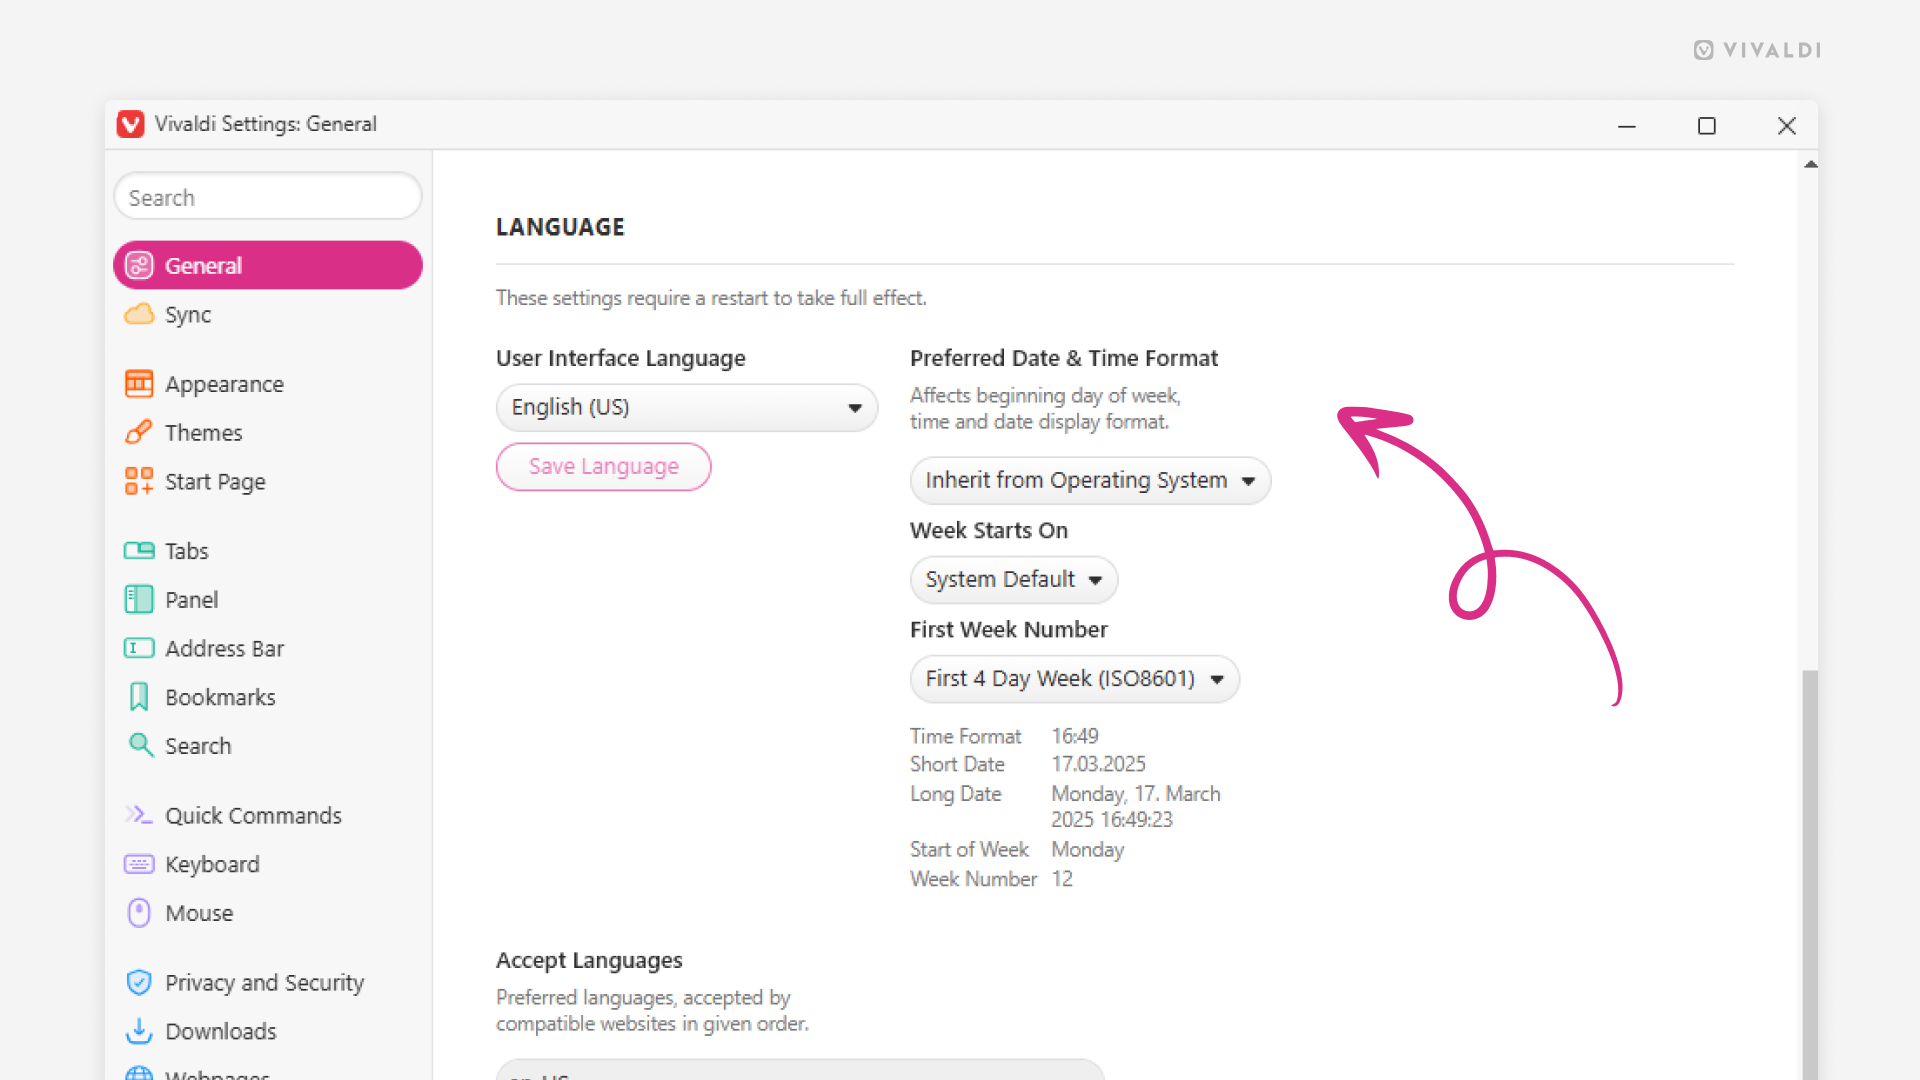Open Bookmarks settings panel
Viewport: 1920px width, 1080px height.
click(220, 696)
